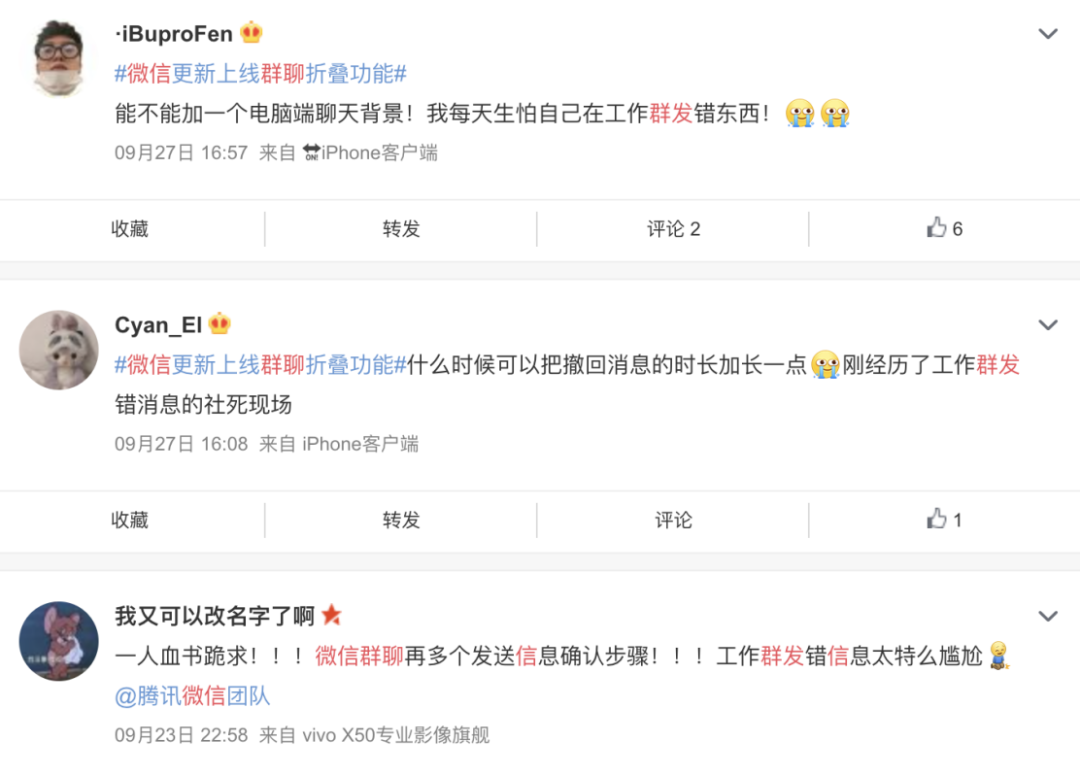Open the @腾讯微信团队 mention link
The image size is (1080, 775).
(x=192, y=696)
